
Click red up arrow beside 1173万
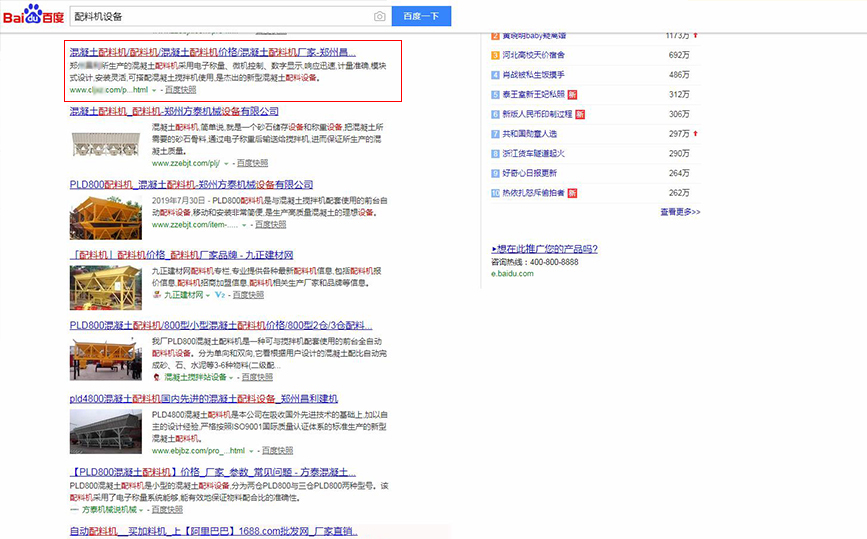pos(696,35)
